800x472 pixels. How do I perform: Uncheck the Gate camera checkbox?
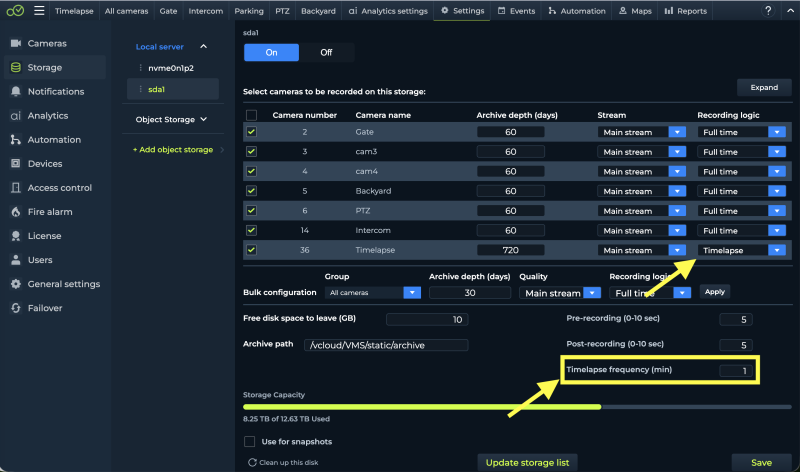[252, 132]
